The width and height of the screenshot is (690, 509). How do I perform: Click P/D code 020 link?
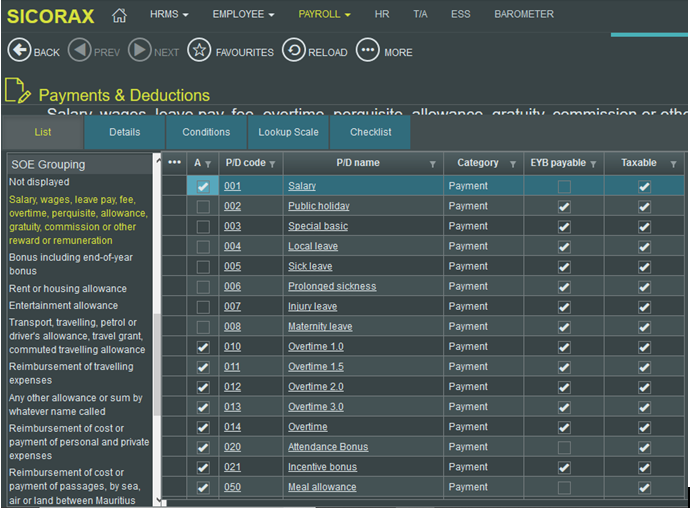coord(232,447)
